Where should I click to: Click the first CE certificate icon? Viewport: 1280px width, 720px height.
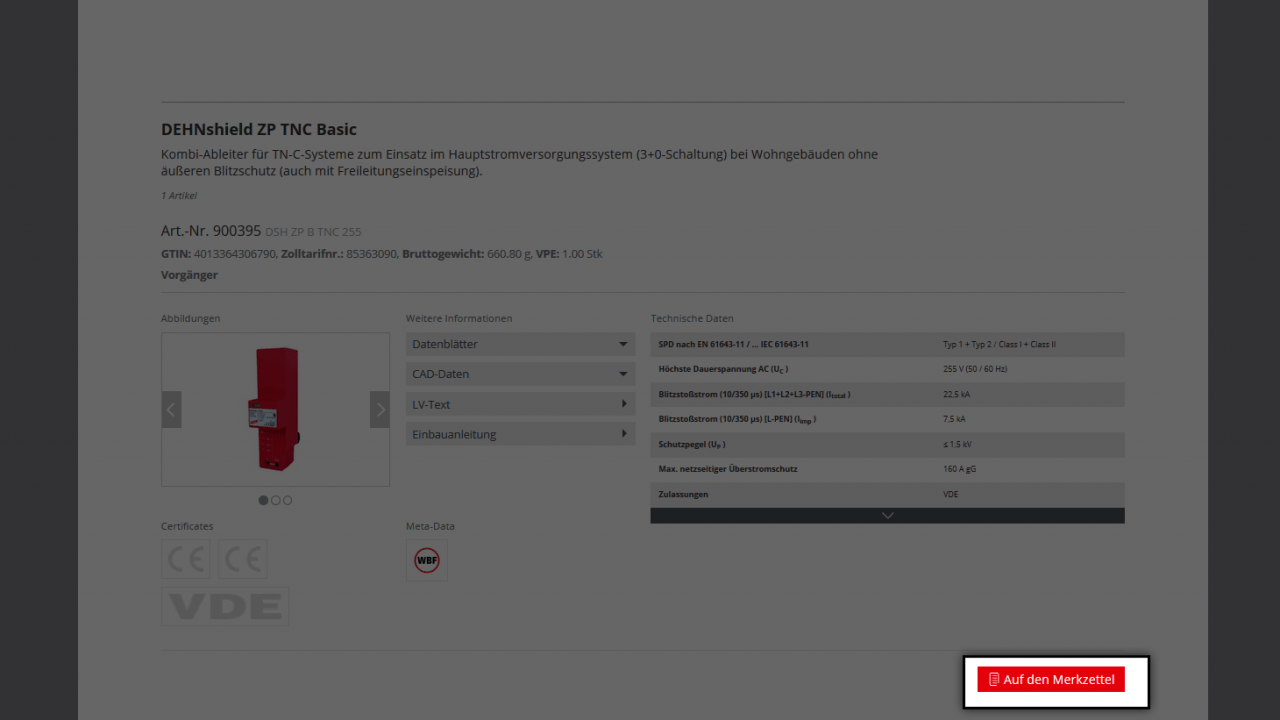[x=186, y=559]
